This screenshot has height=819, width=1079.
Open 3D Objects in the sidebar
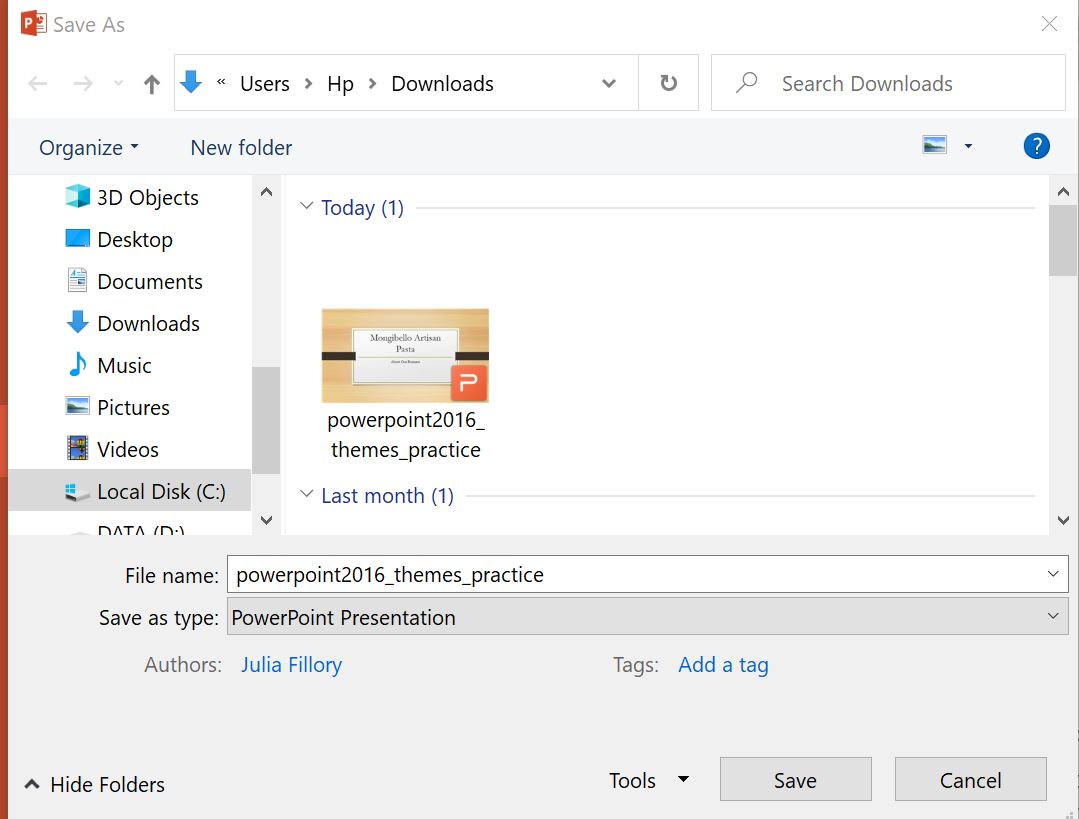pos(147,197)
